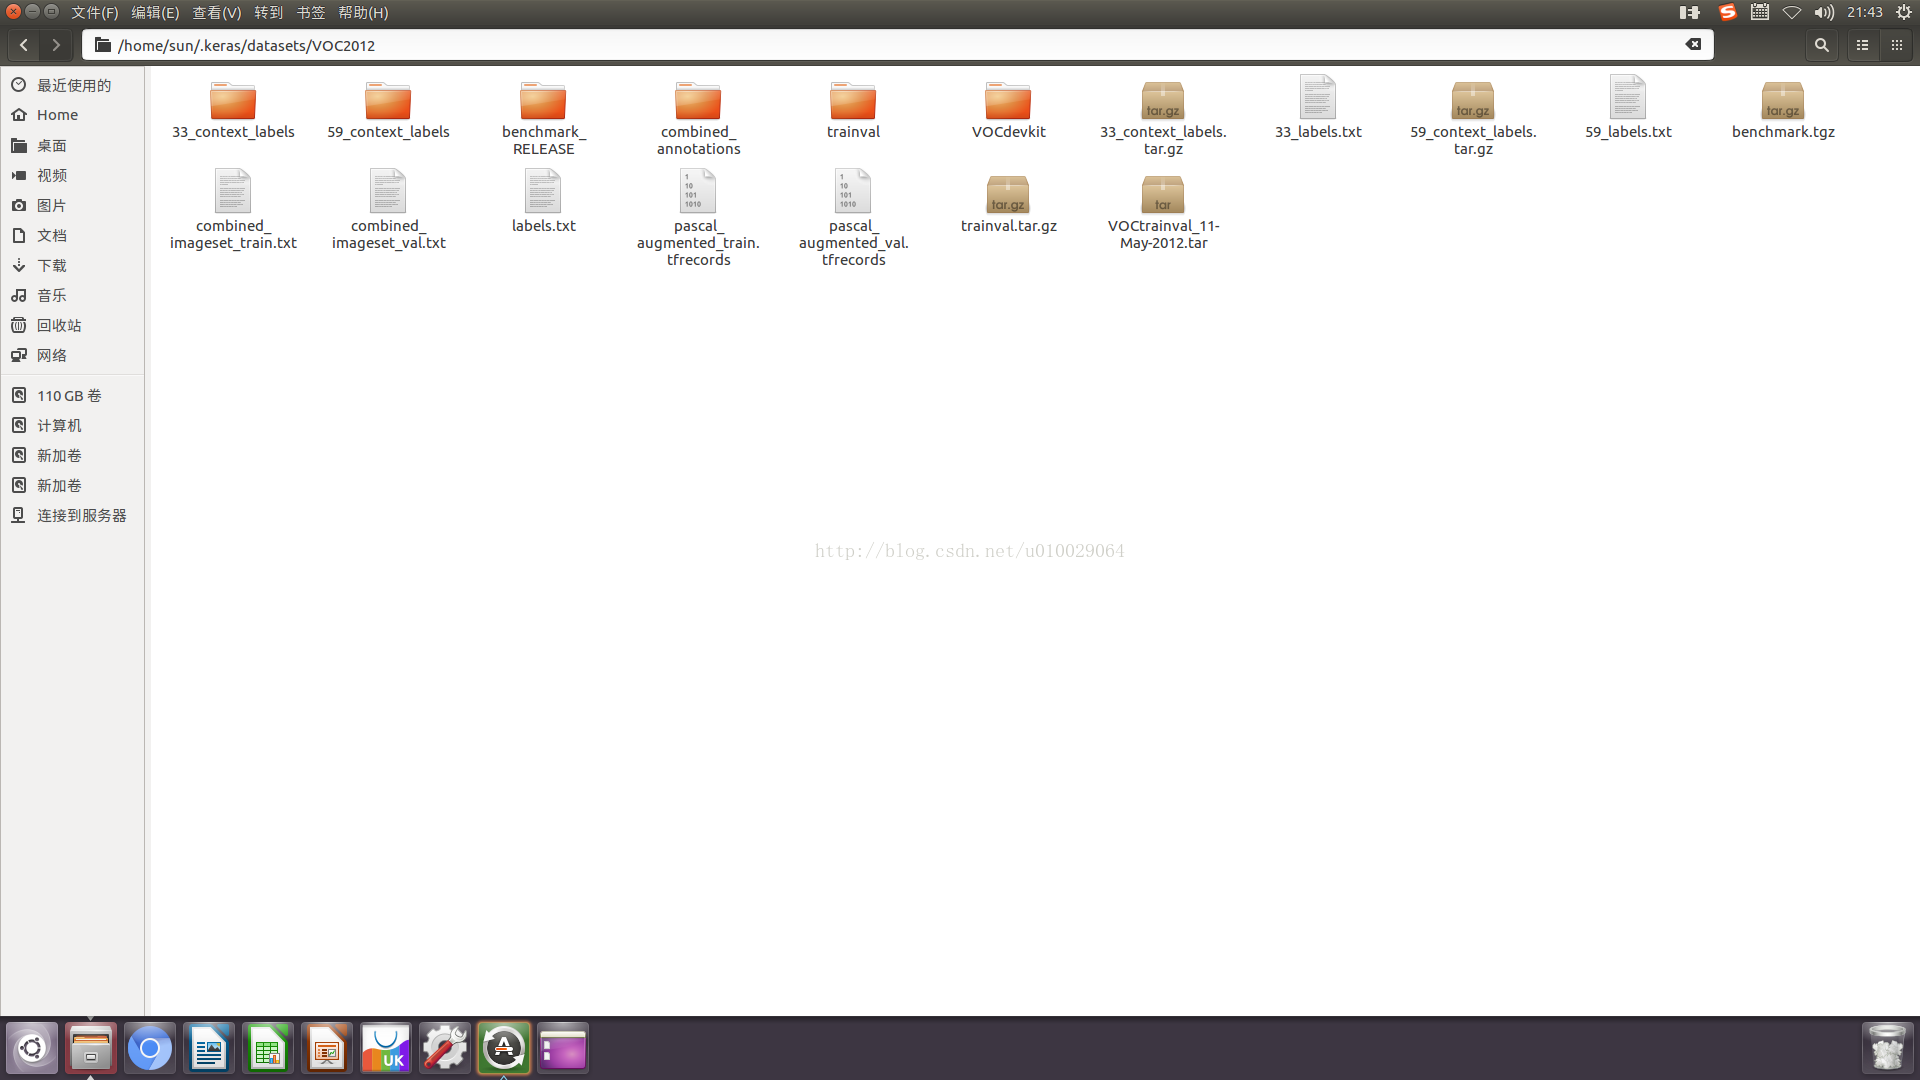
Task: Select the 59_context_labels.tar.gz archive
Action: coord(1473,118)
